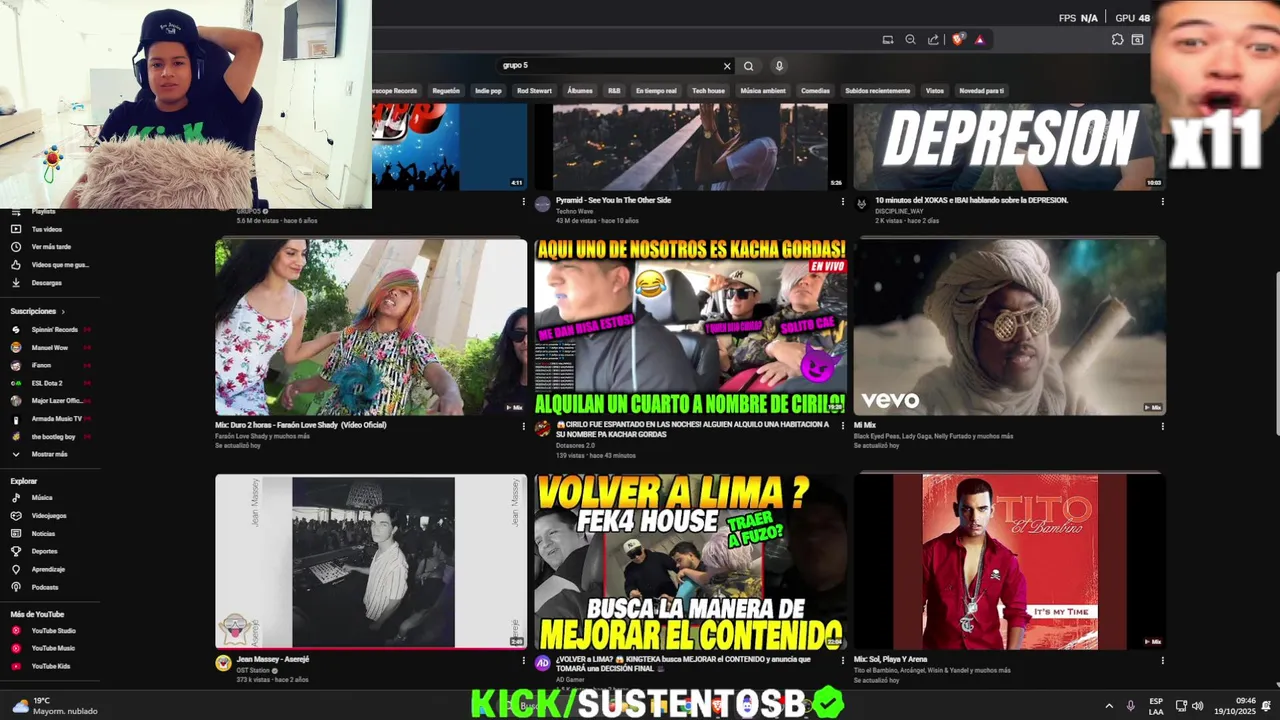Select the Álbumes filter chip
This screenshot has height=720, width=1280.
(580, 91)
